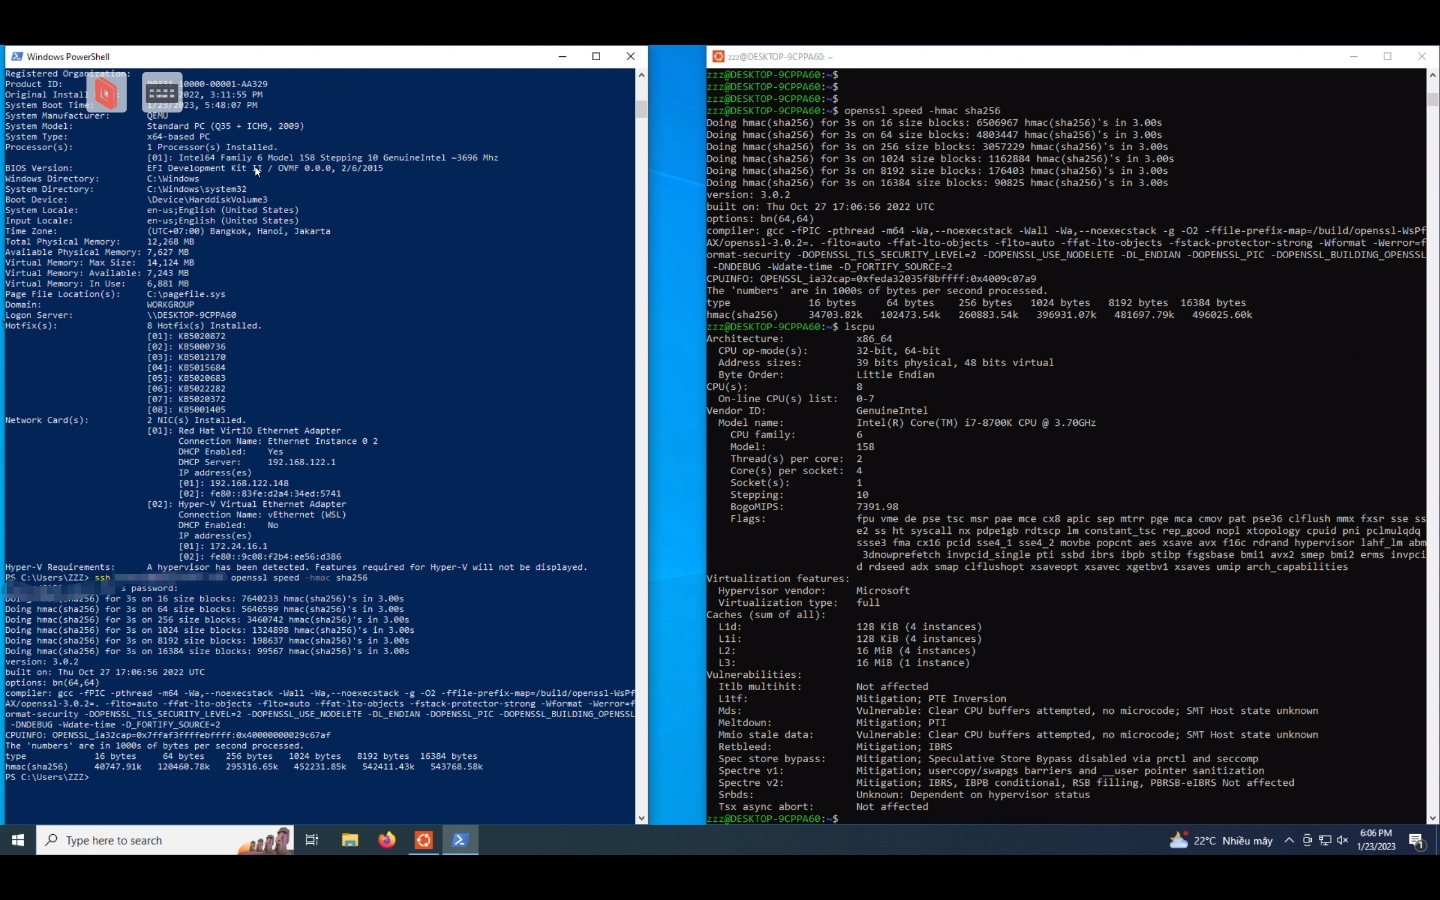The height and width of the screenshot is (900, 1440).
Task: Click the PowerShell scrollbar thumb
Action: (641, 109)
